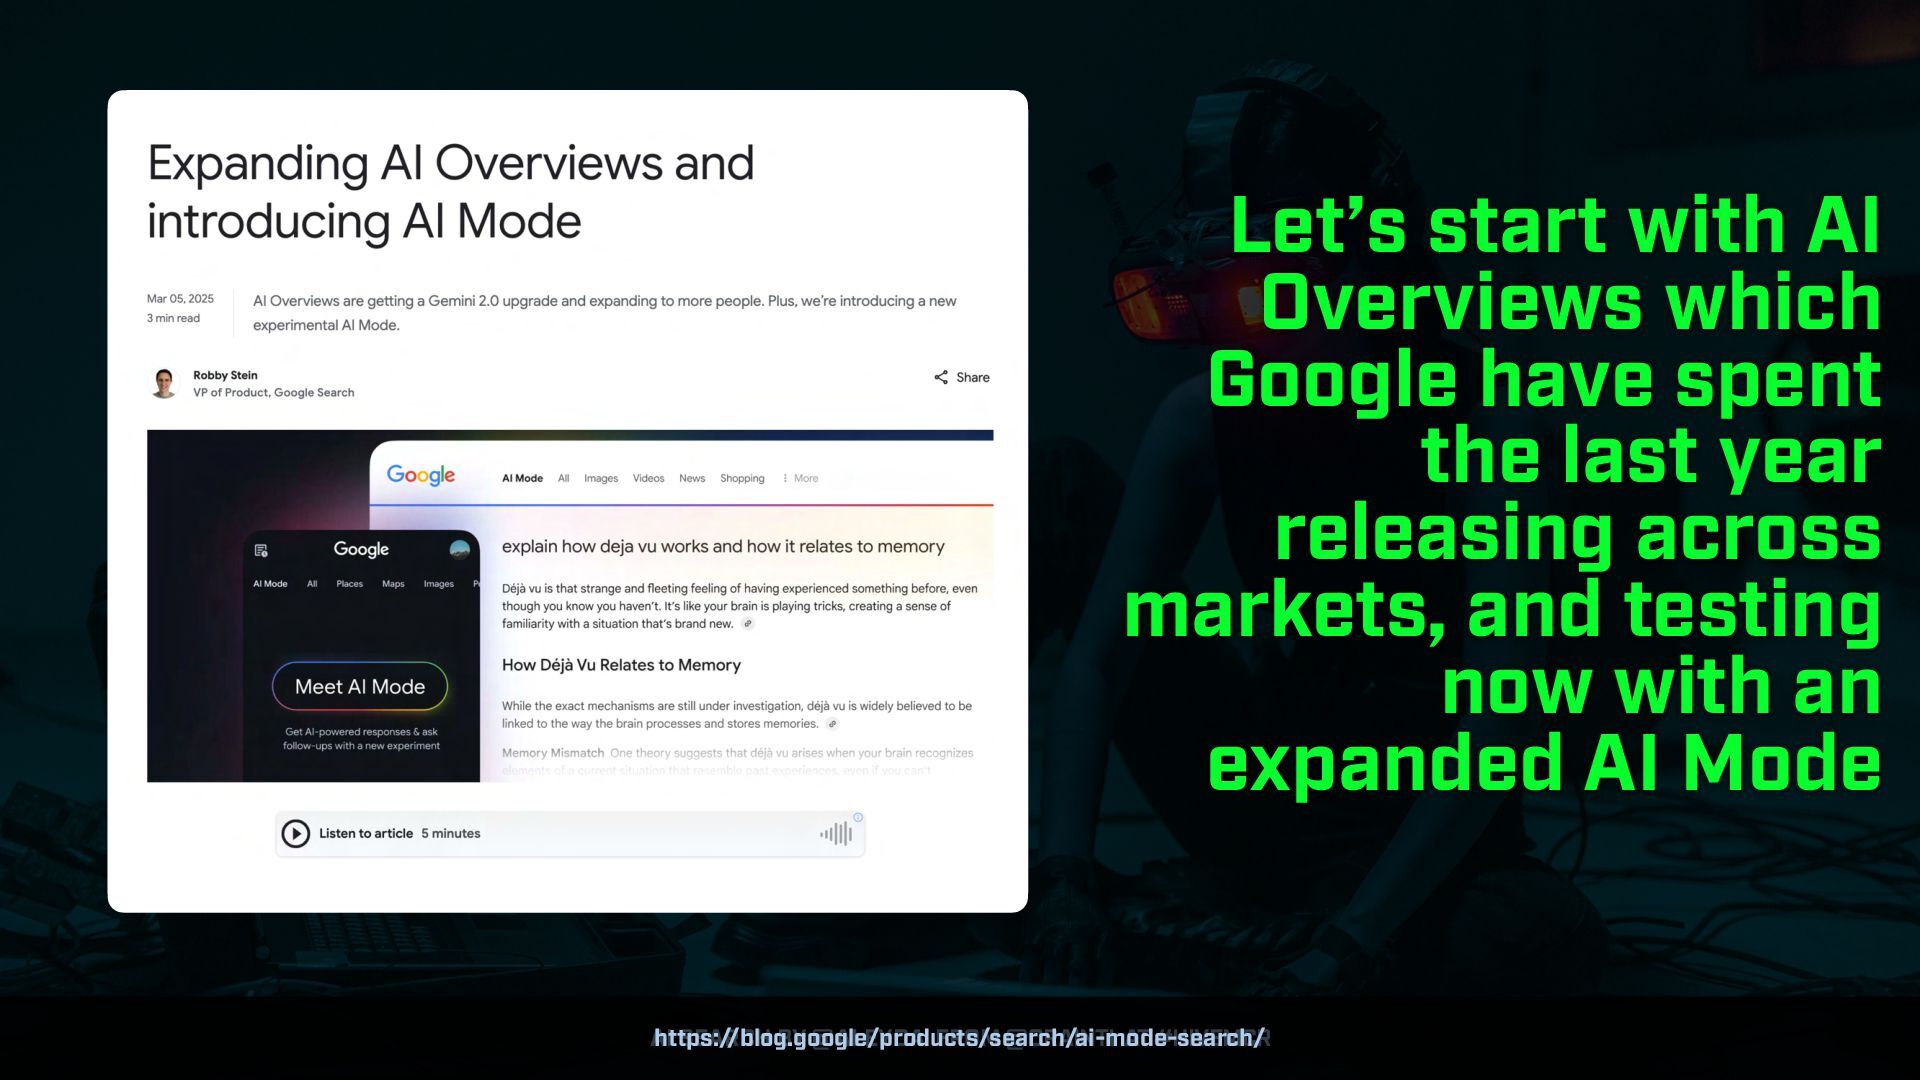
Task: Open the Videos search tab
Action: (648, 478)
